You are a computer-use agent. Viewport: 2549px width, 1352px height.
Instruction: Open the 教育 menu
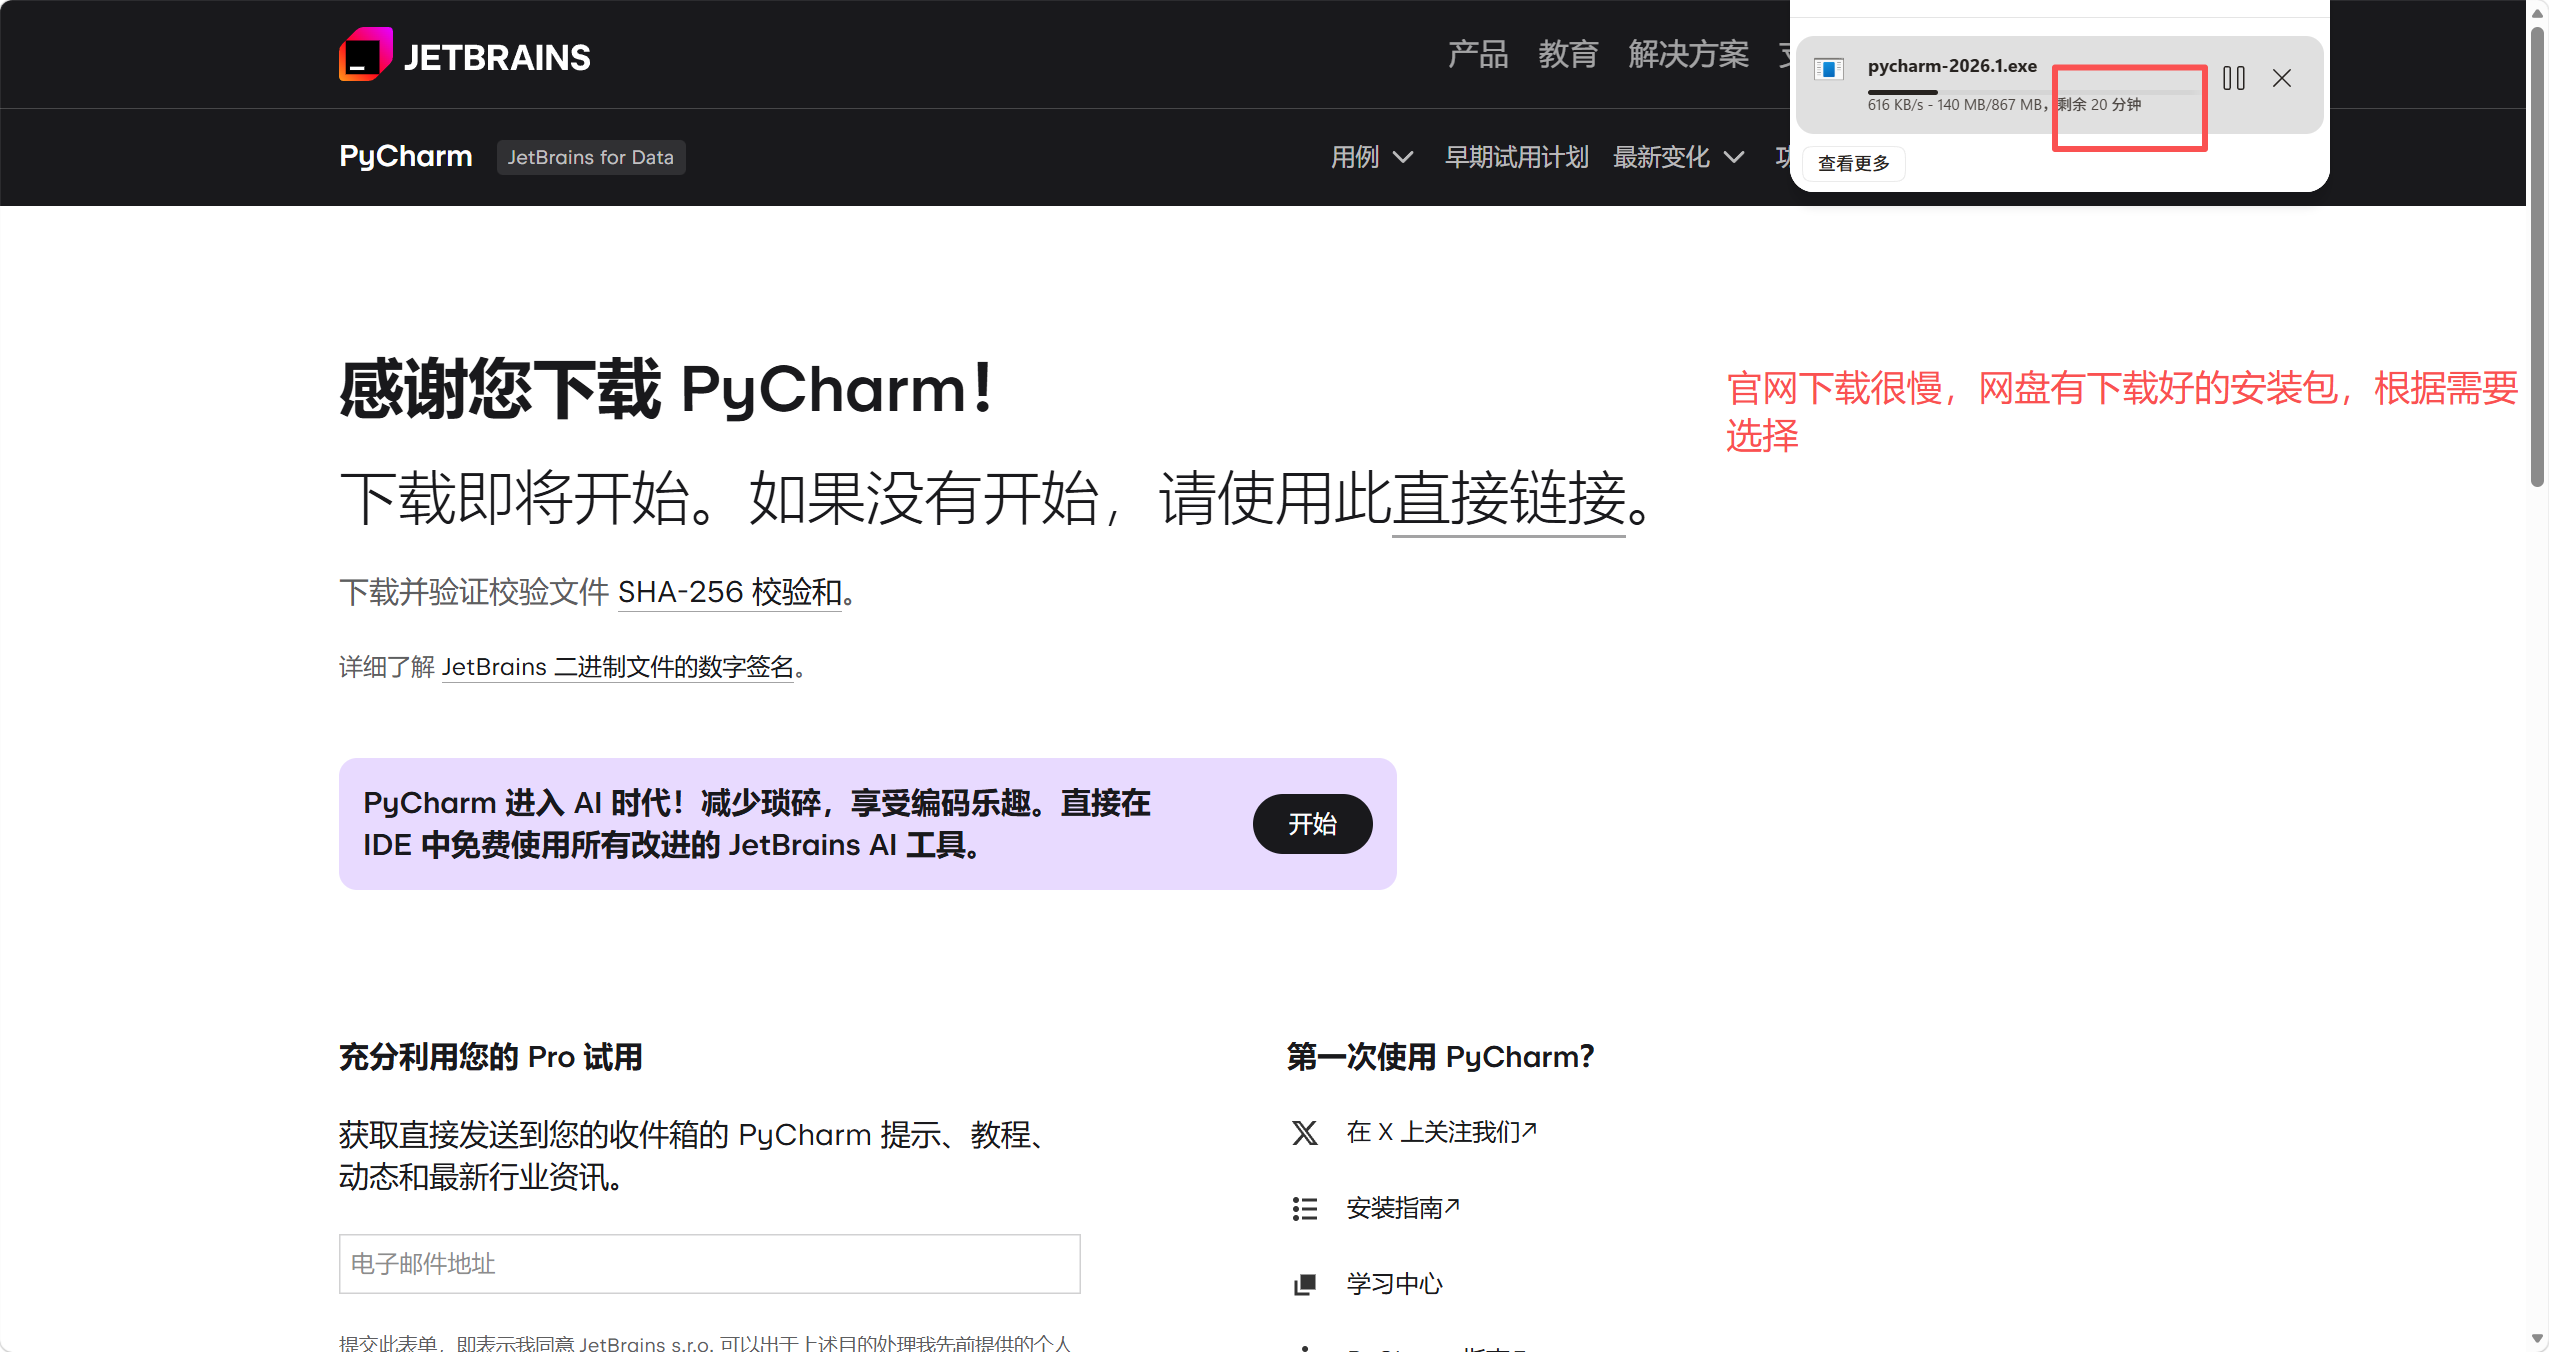1567,54
